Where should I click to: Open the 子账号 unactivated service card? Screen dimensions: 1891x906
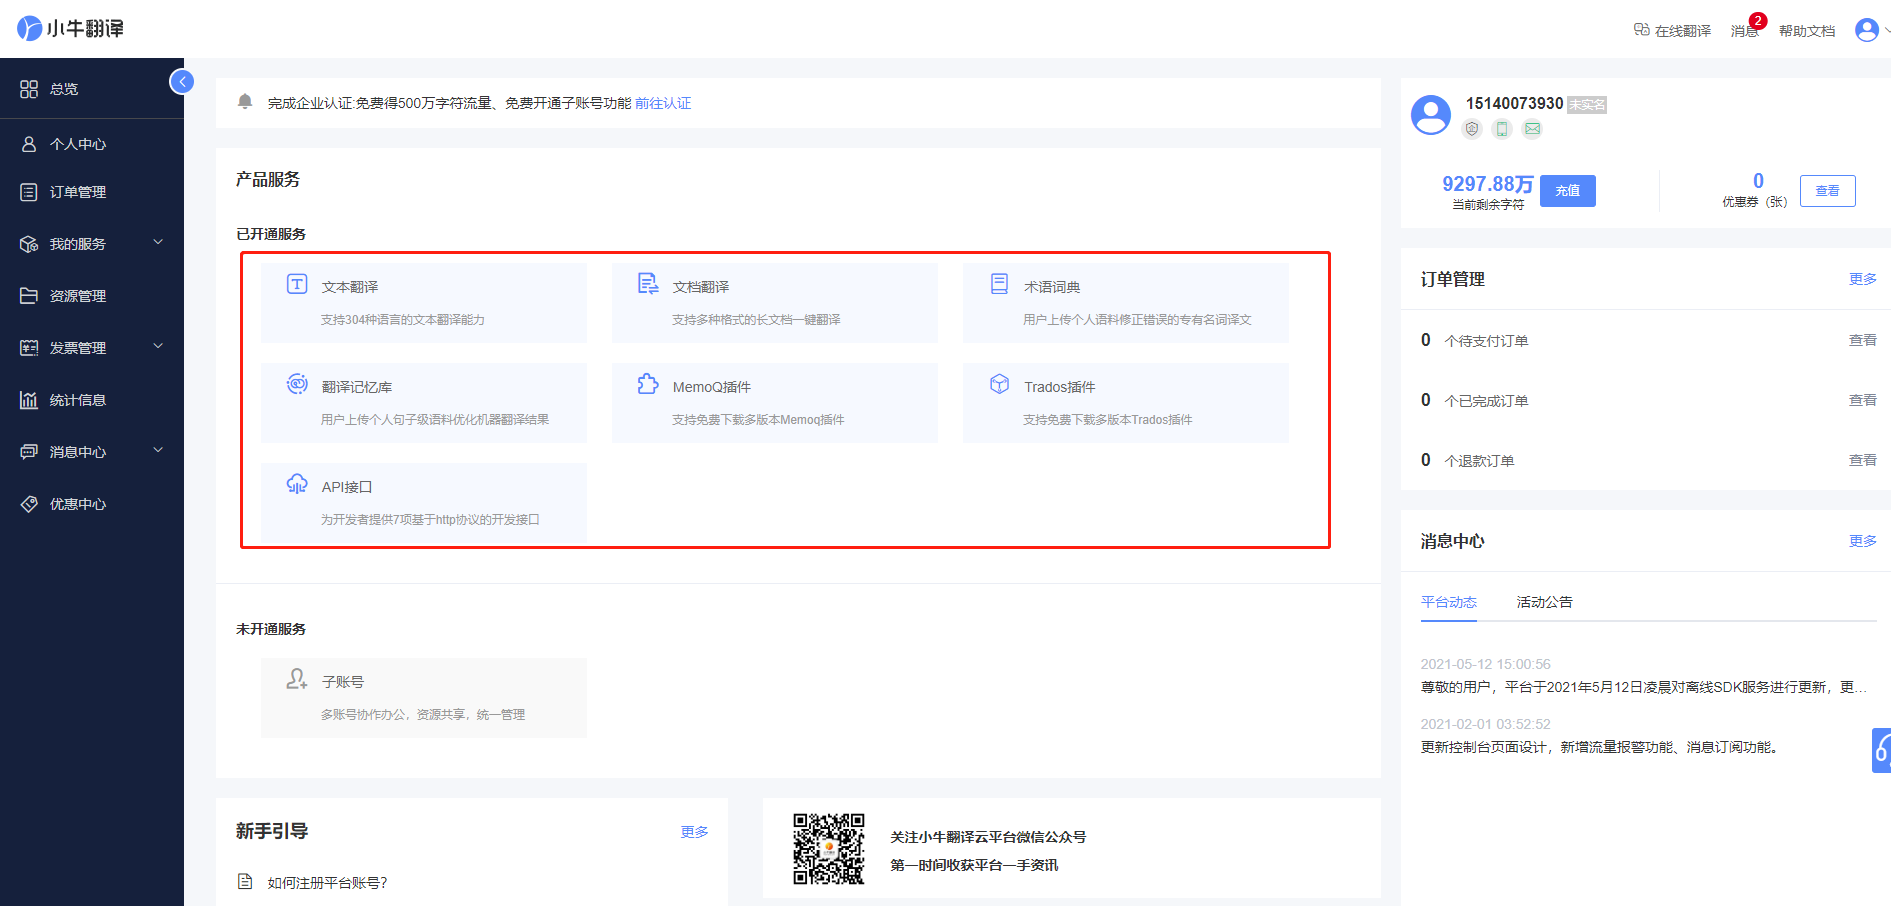point(423,697)
